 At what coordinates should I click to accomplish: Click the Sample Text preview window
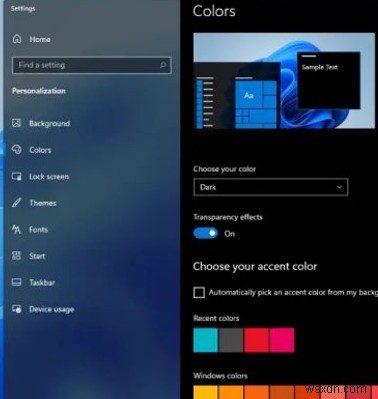[x=328, y=80]
